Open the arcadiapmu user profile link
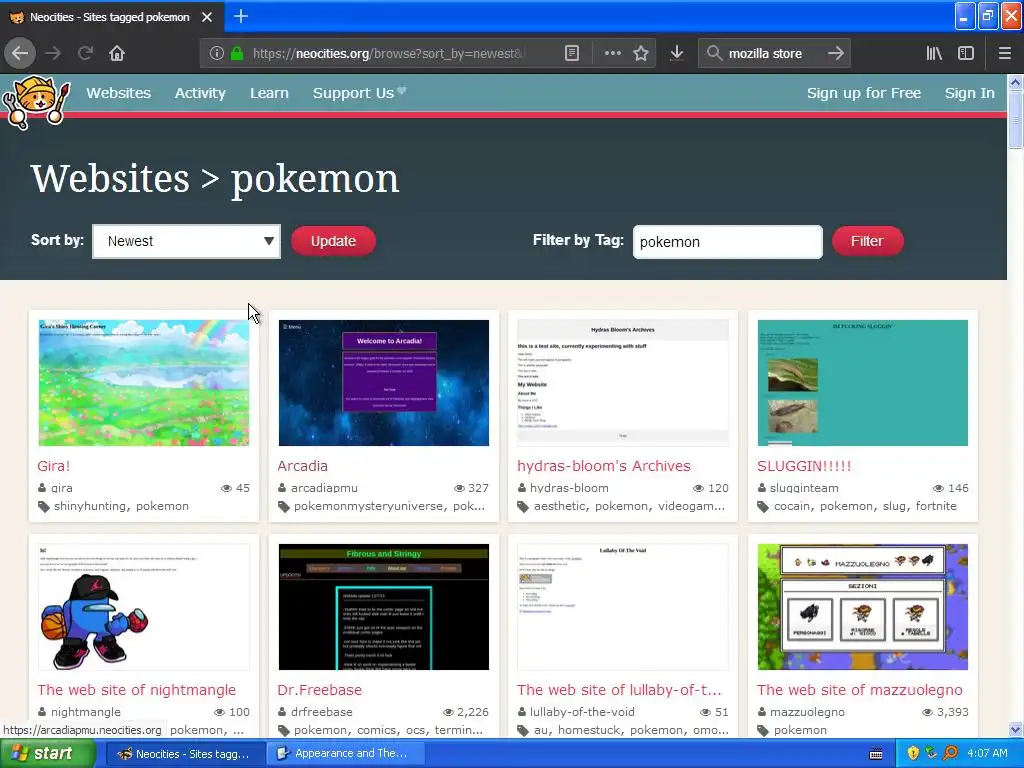The width and height of the screenshot is (1024, 768). coord(324,488)
